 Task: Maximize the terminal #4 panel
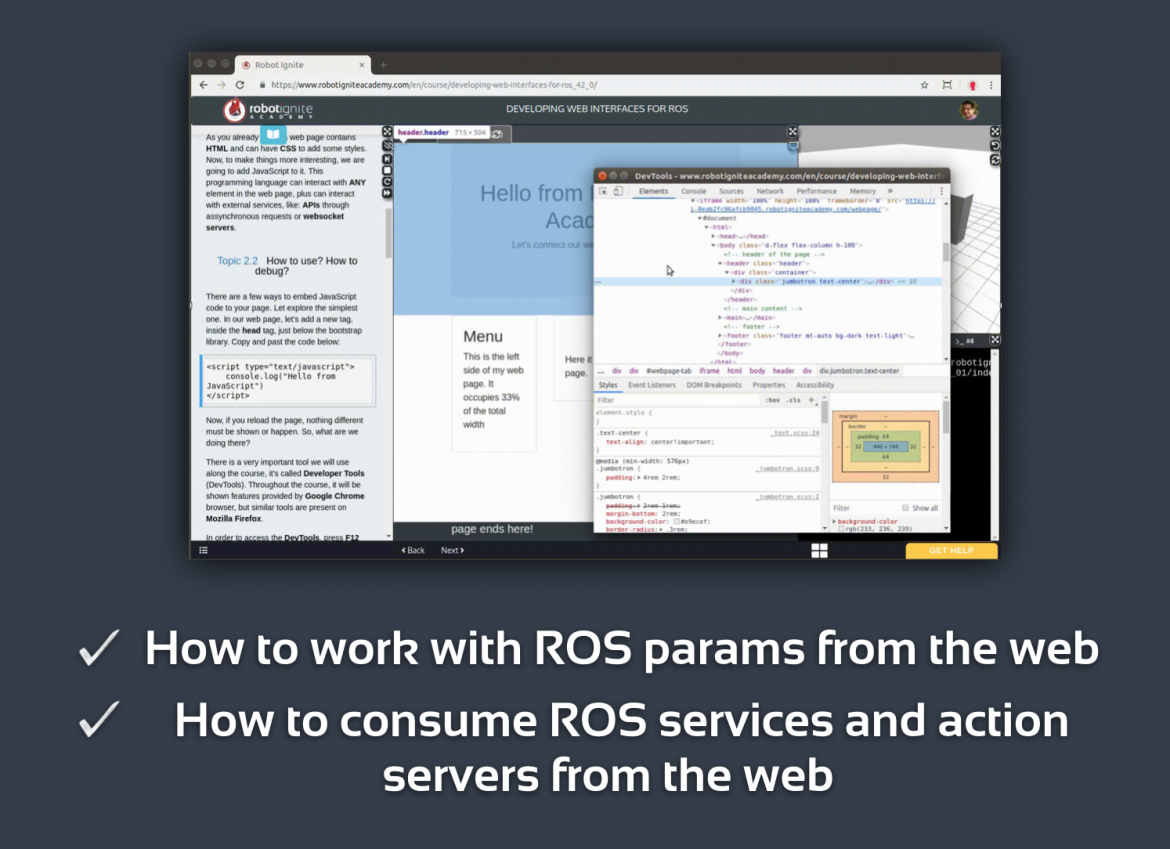point(995,339)
